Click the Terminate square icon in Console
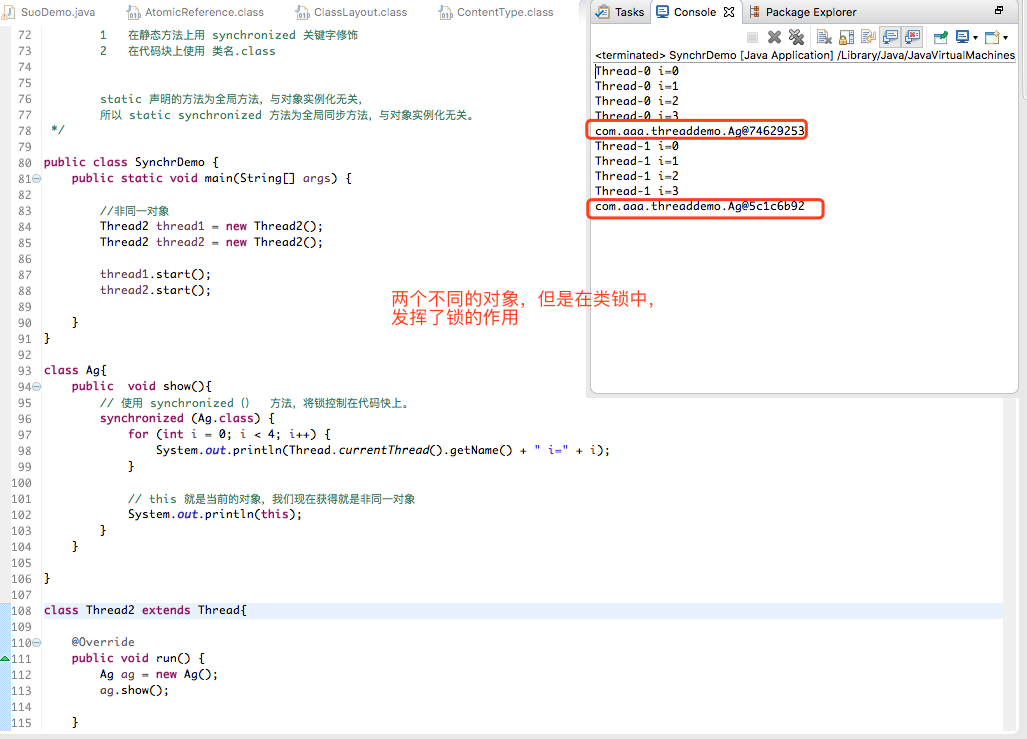 753,37
